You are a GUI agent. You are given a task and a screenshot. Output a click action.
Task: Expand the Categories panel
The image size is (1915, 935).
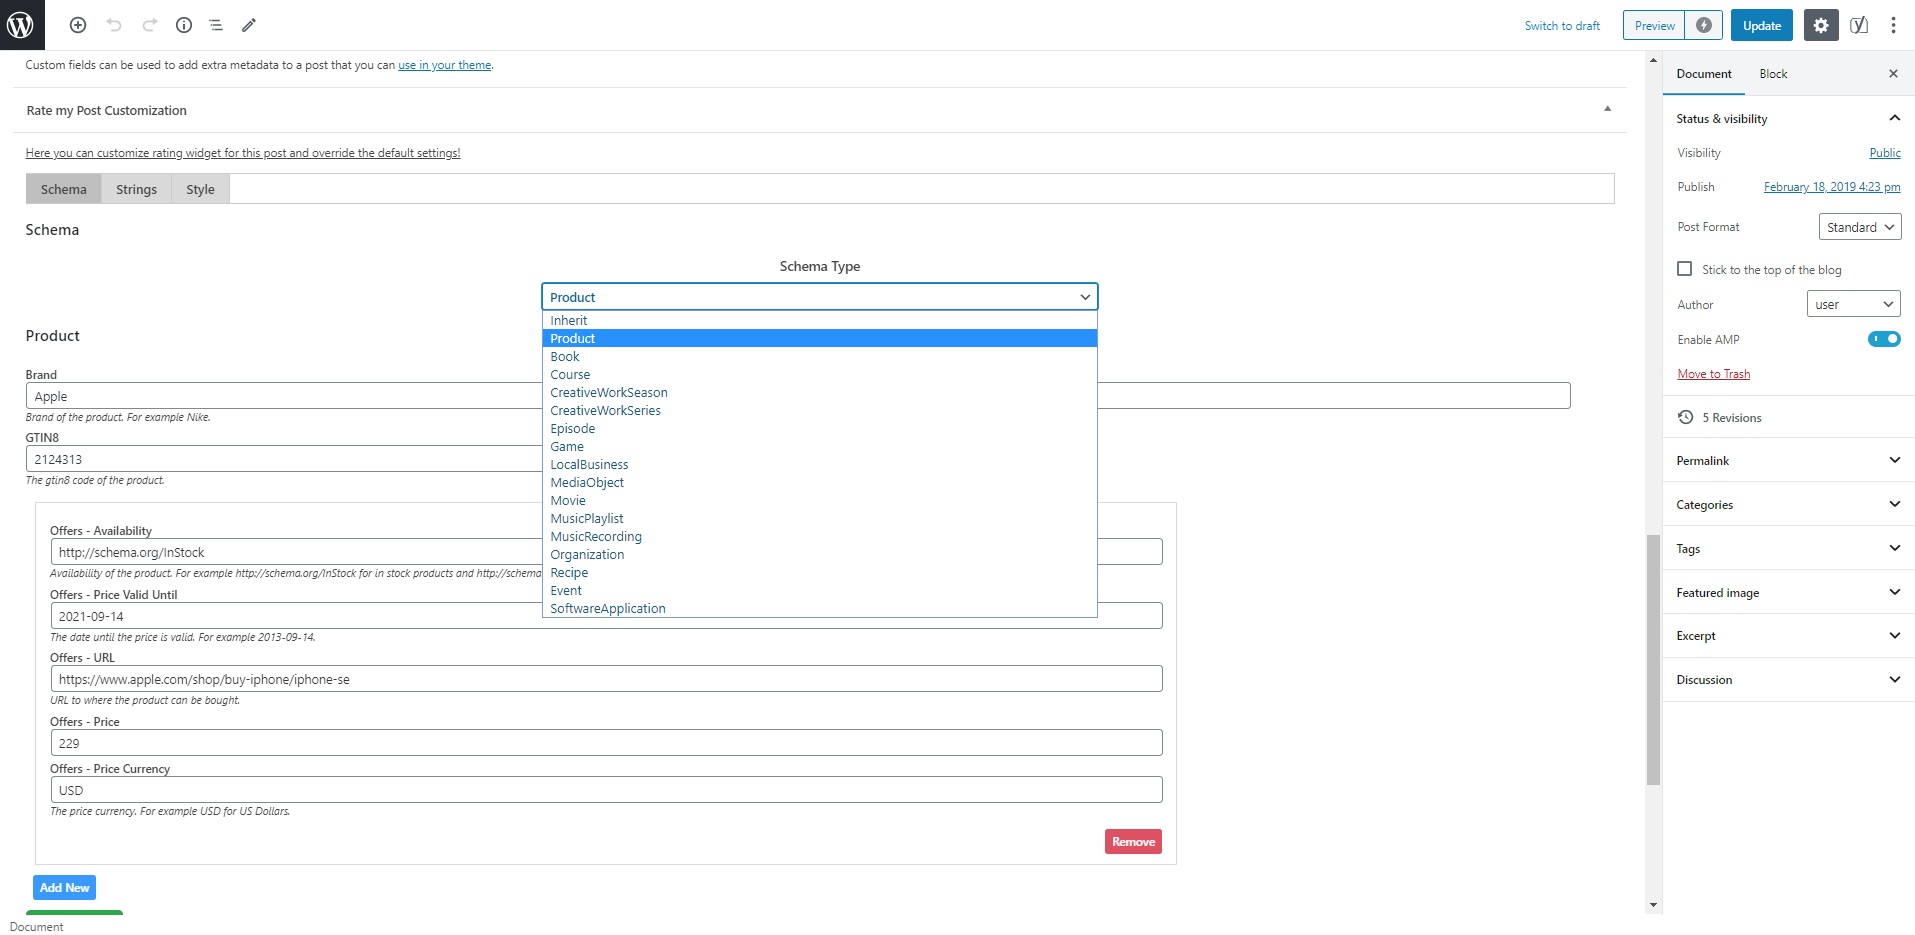click(1789, 504)
